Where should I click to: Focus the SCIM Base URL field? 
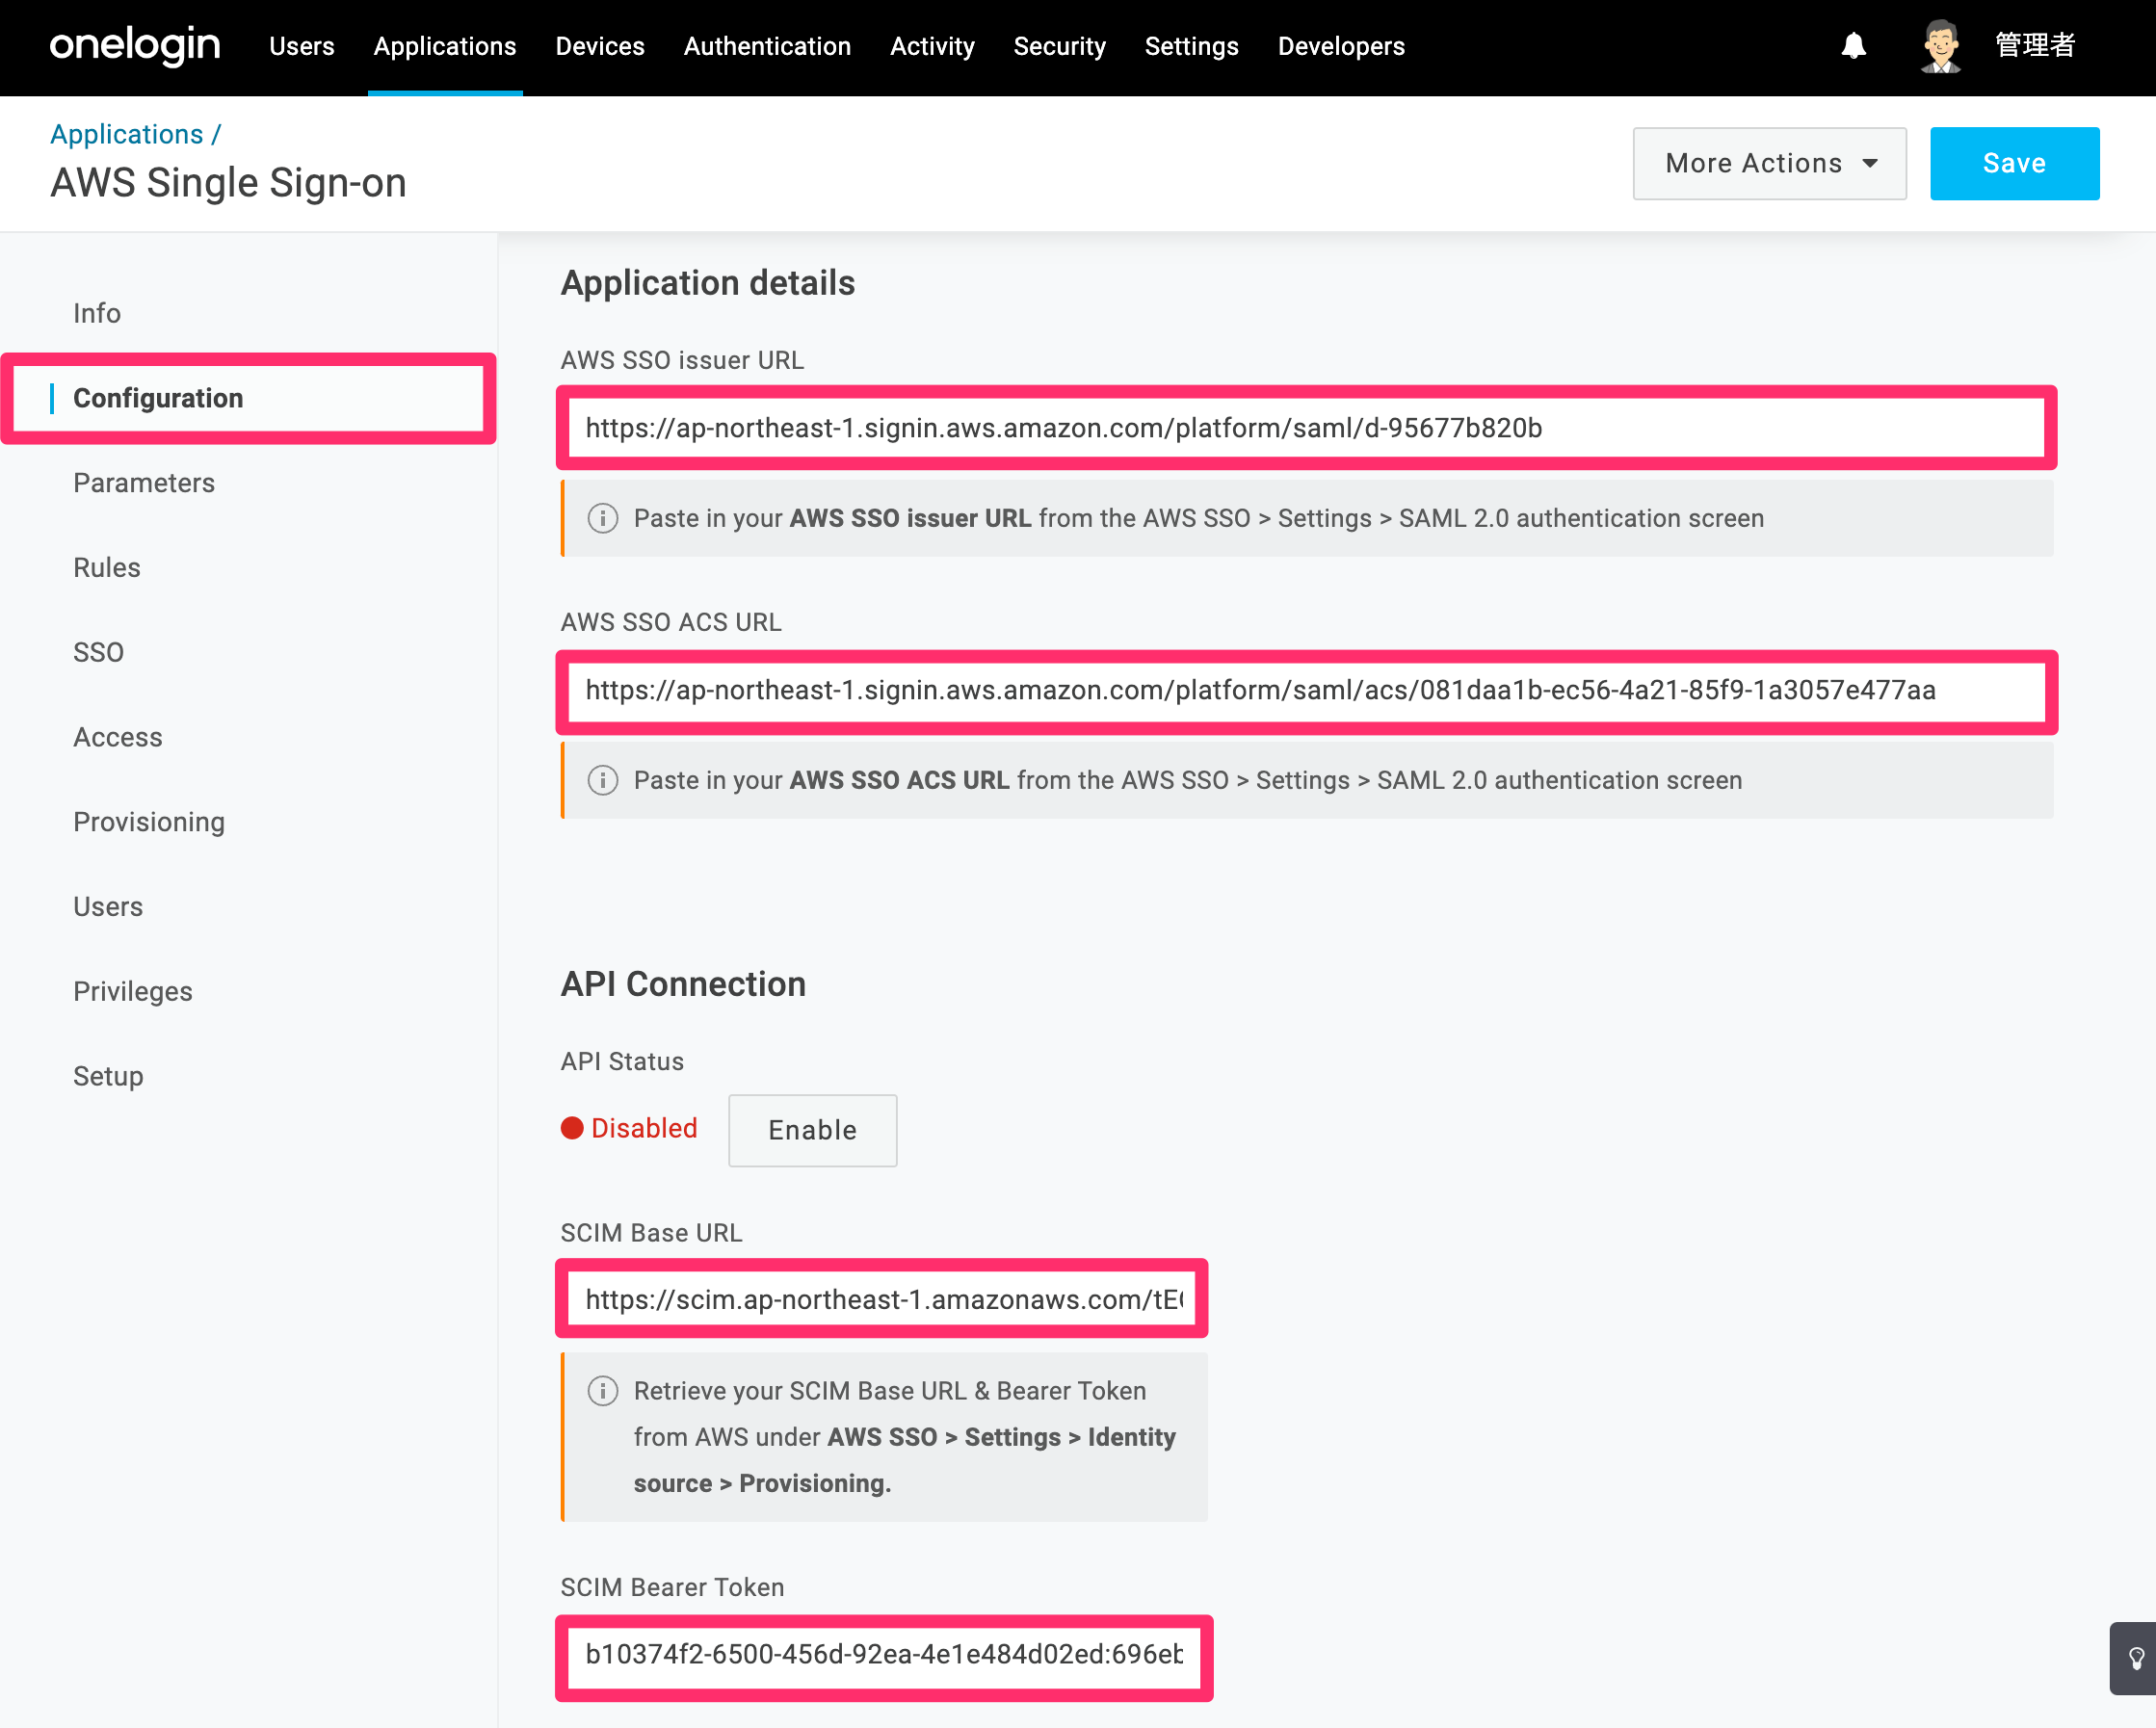(x=882, y=1298)
